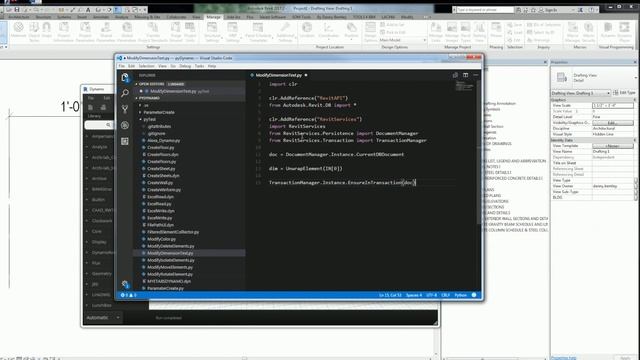The image size is (640, 360).
Task: Click the Split Editor icon in VS Code
Action: tap(465, 75)
